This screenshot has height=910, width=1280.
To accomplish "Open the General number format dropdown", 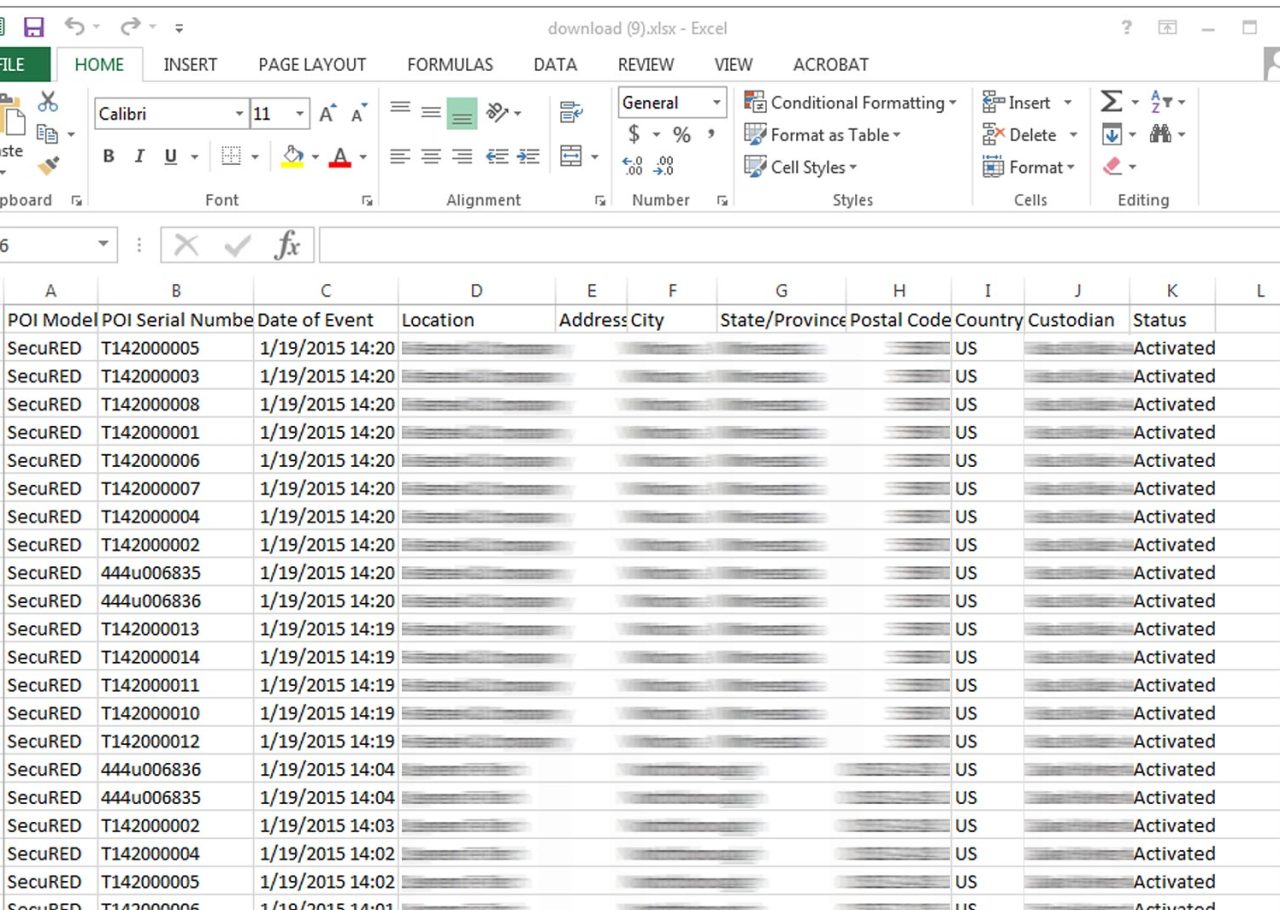I will [x=670, y=103].
